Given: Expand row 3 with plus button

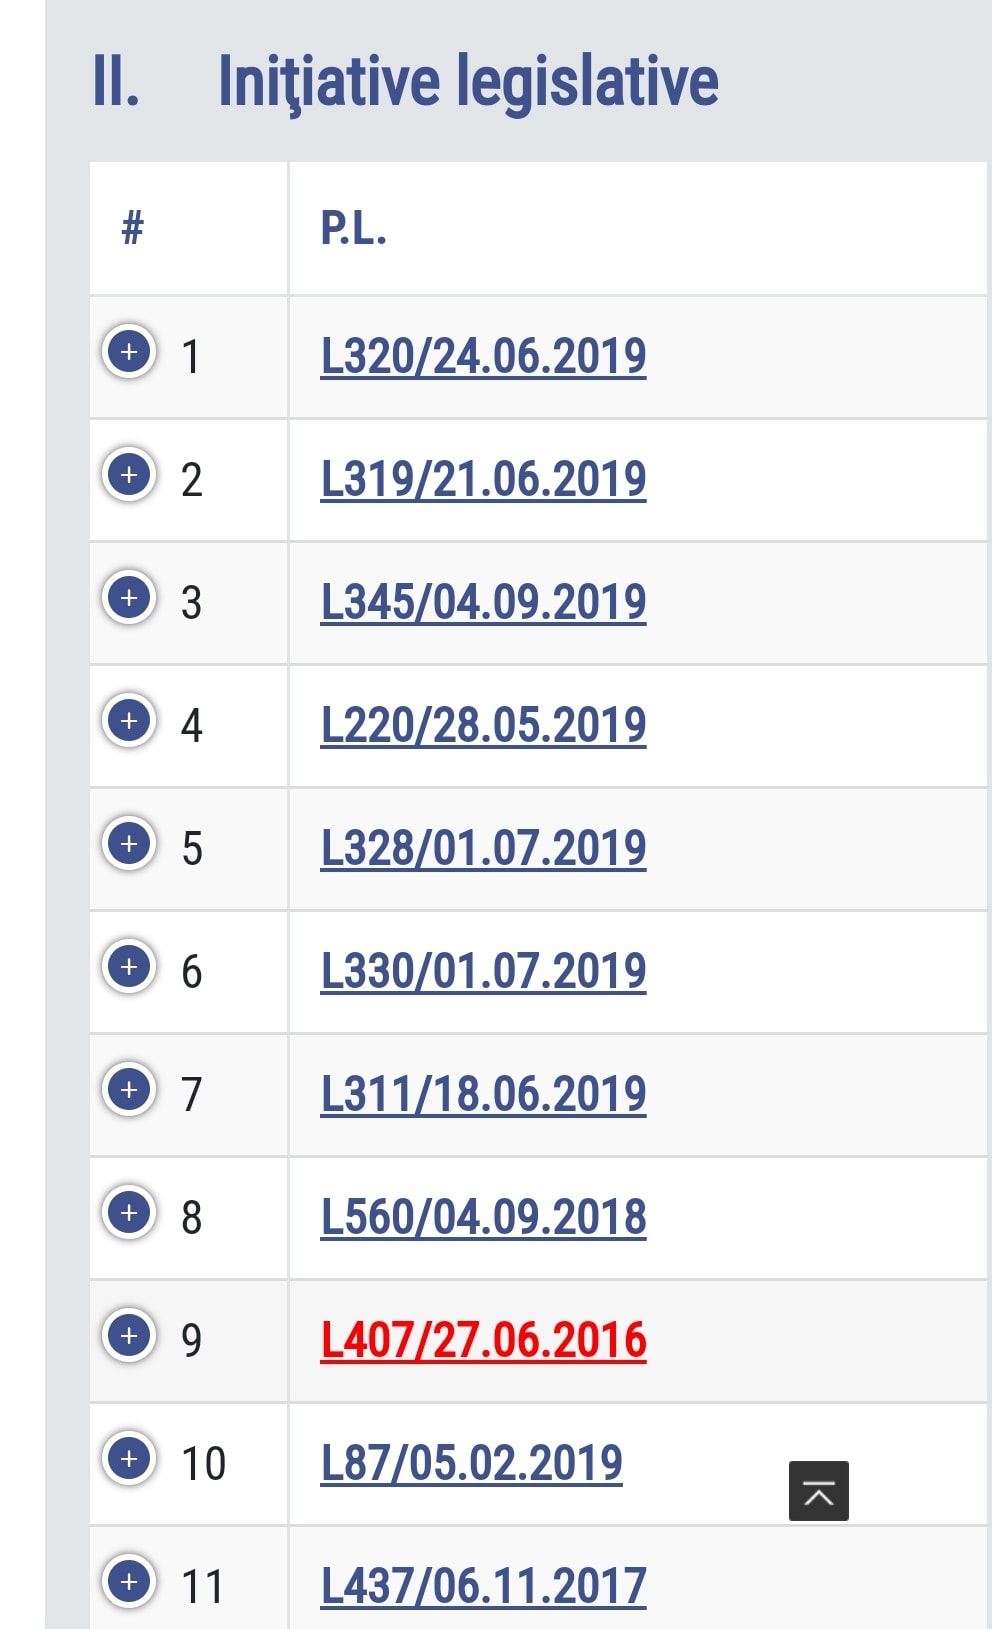Looking at the screenshot, I should [129, 598].
